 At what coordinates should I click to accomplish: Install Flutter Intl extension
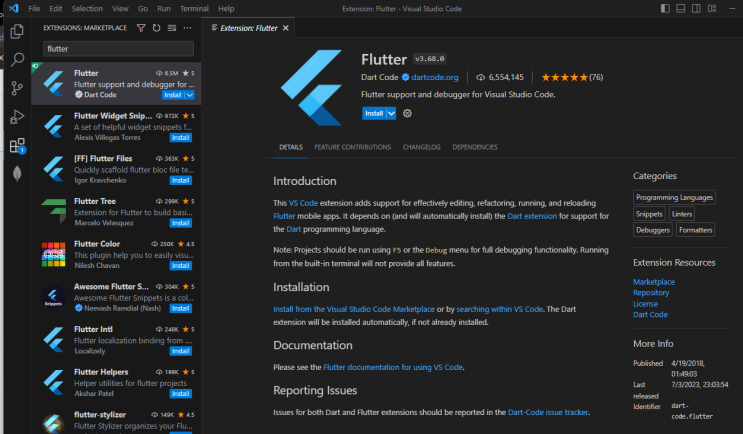(181, 351)
